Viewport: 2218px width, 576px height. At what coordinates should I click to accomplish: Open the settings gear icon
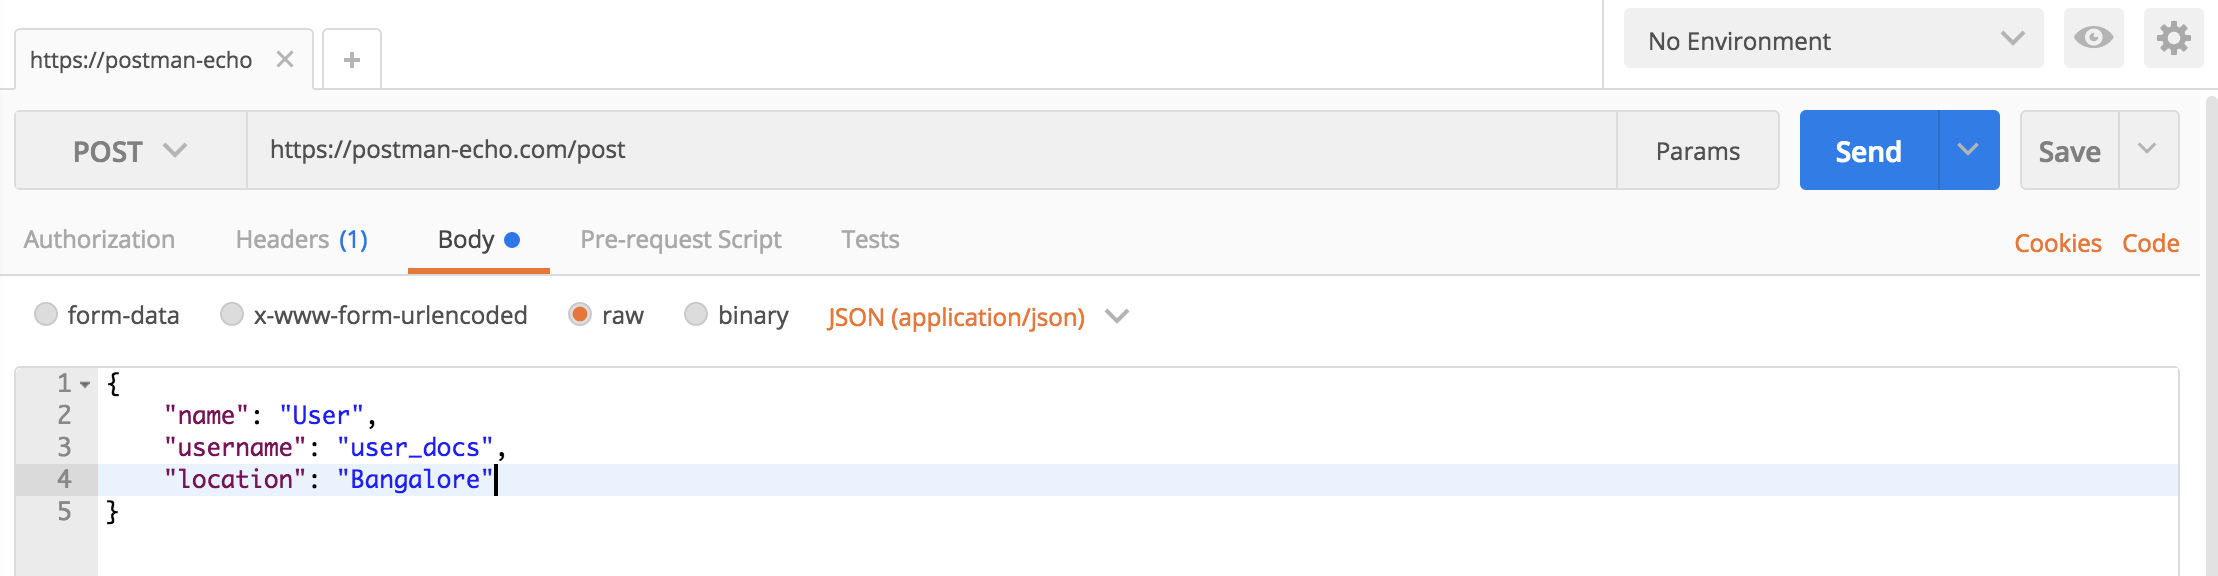coord(2173,38)
